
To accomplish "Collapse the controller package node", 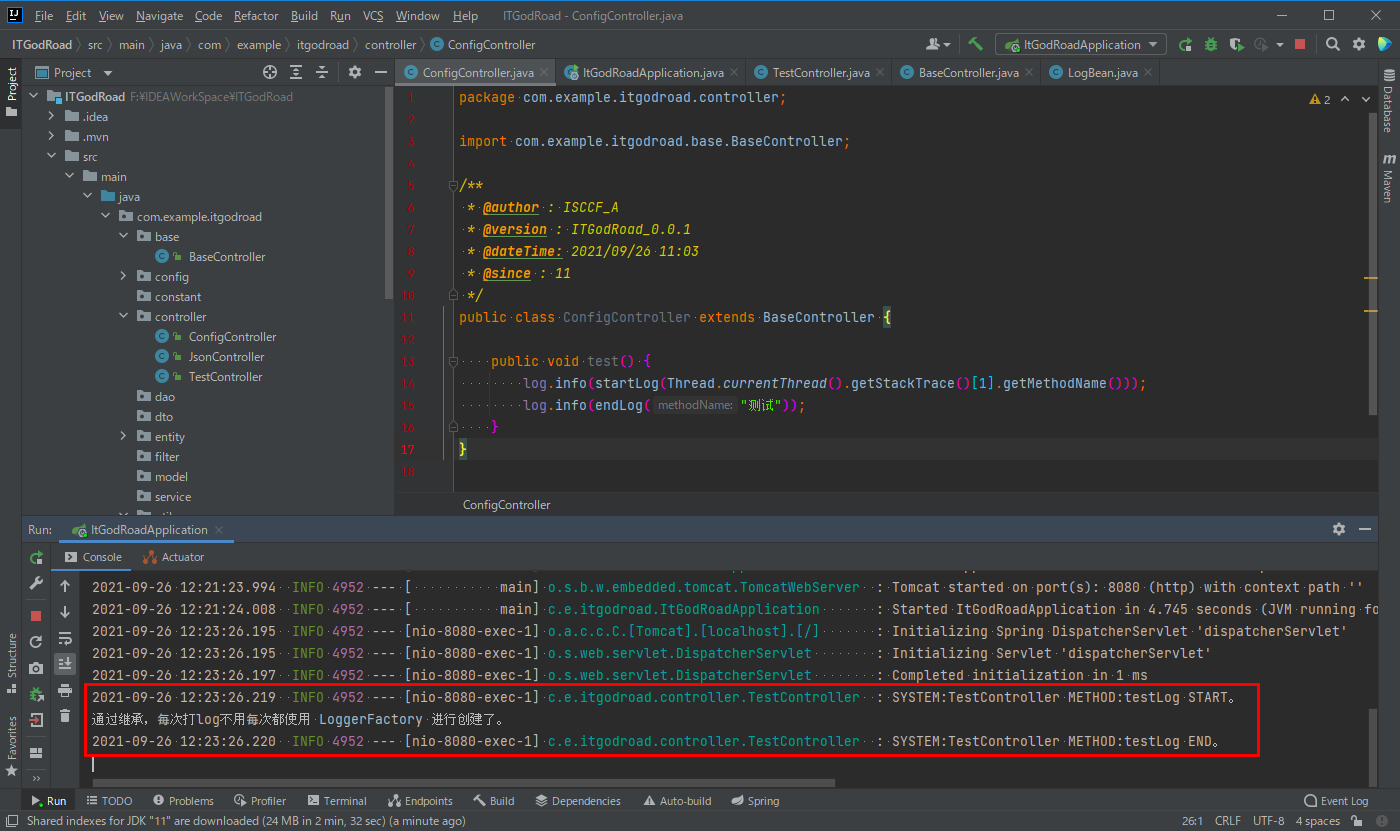I will 123,317.
